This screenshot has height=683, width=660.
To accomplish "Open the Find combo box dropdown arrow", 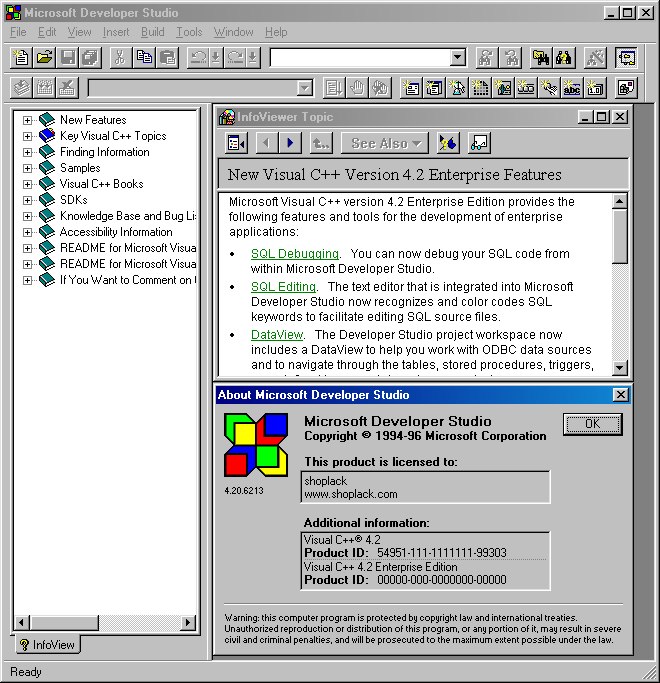I will [457, 57].
